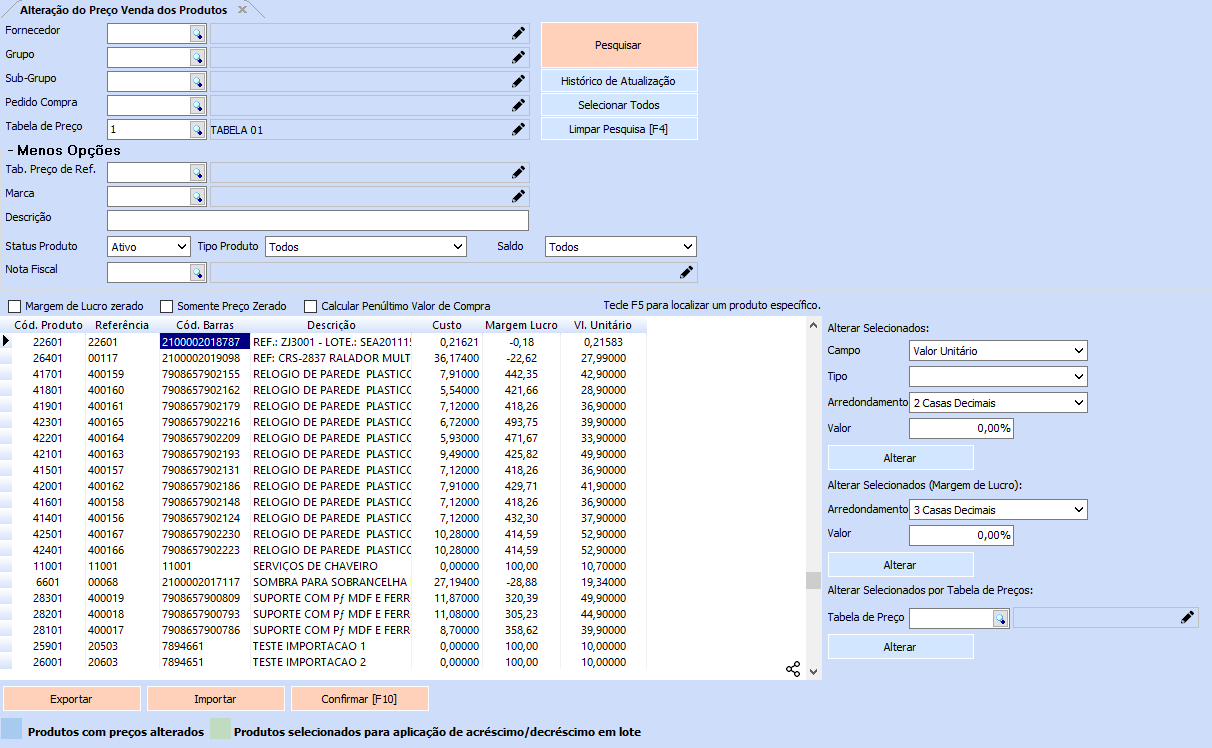Viewport: 1212px width, 748px height.
Task: Open the Marca lookup search icon
Action: coord(197,197)
